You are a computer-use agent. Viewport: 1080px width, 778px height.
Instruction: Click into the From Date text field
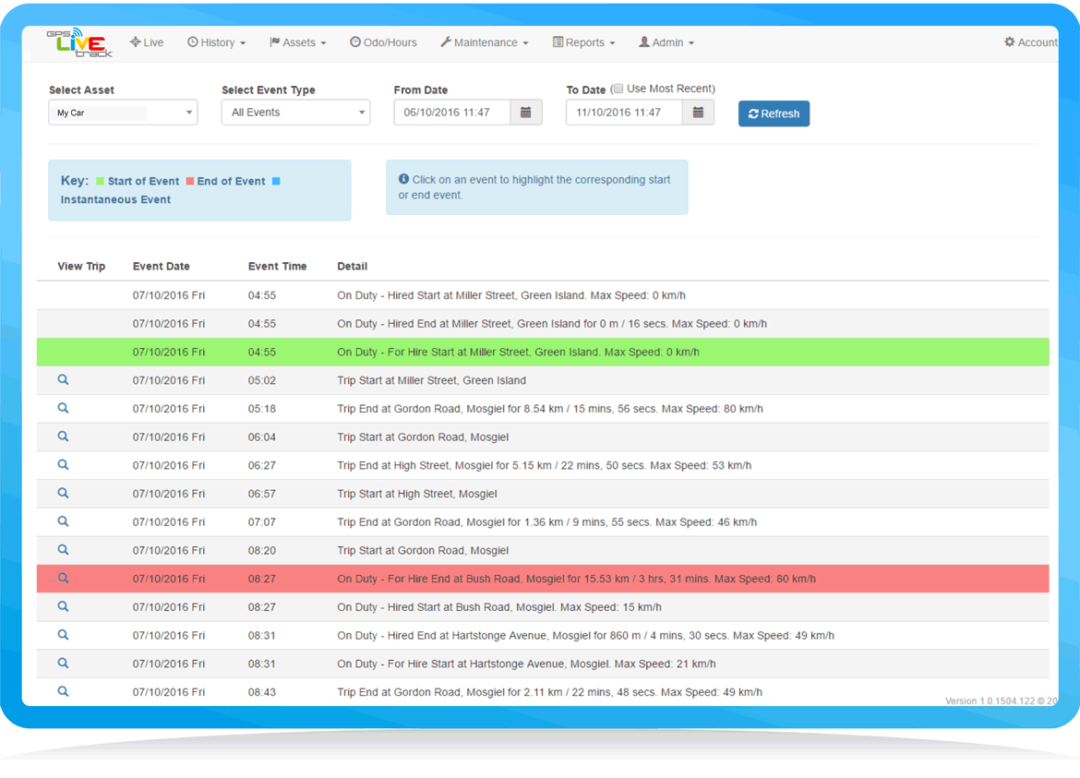(x=452, y=113)
